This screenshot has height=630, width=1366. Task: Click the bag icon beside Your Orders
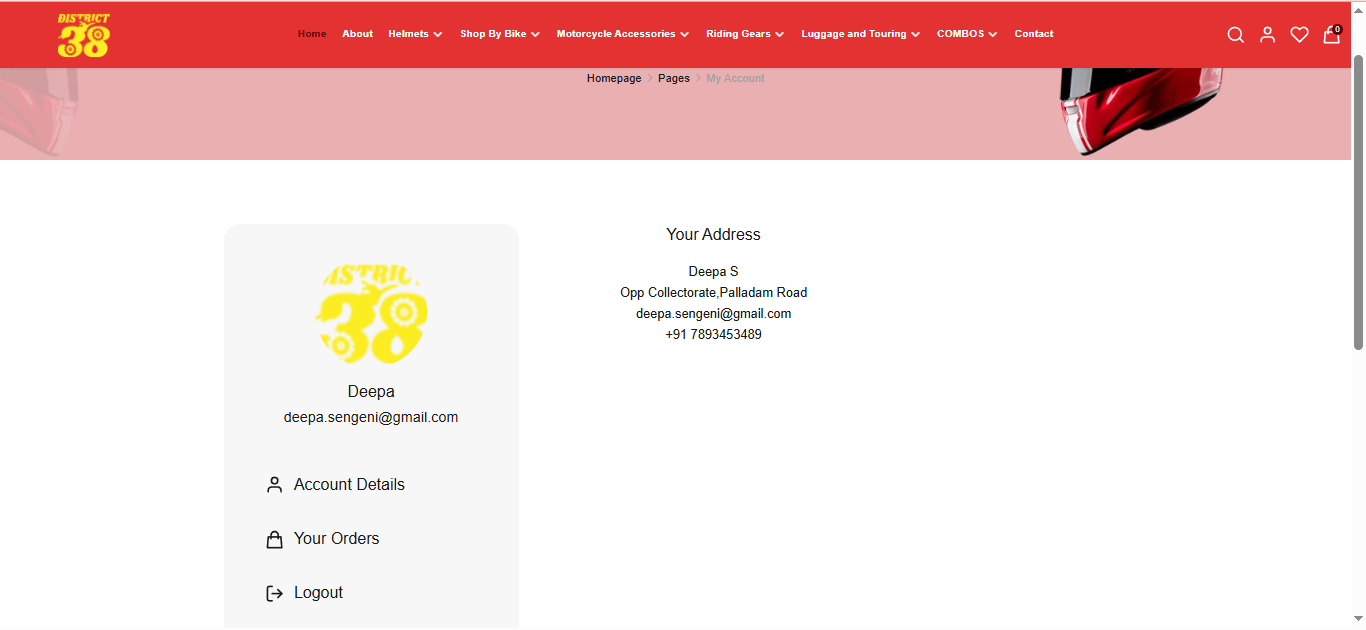(x=274, y=540)
